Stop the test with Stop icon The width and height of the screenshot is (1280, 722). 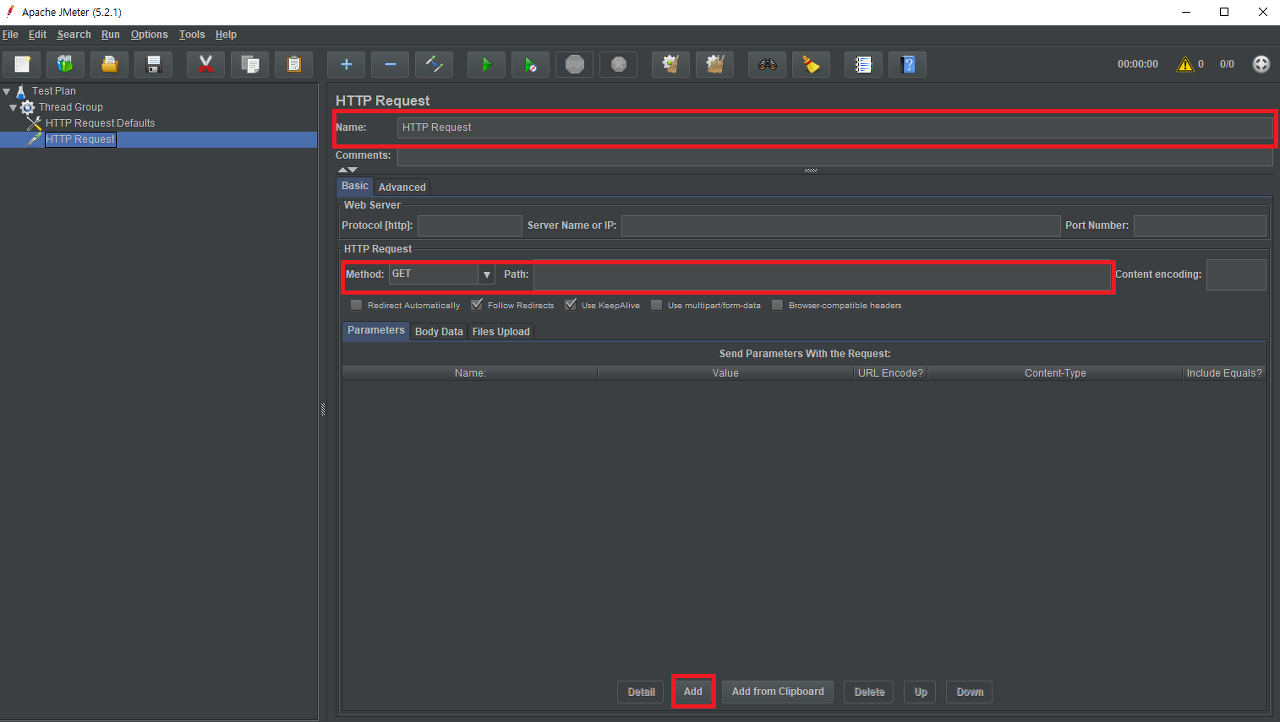coord(574,65)
